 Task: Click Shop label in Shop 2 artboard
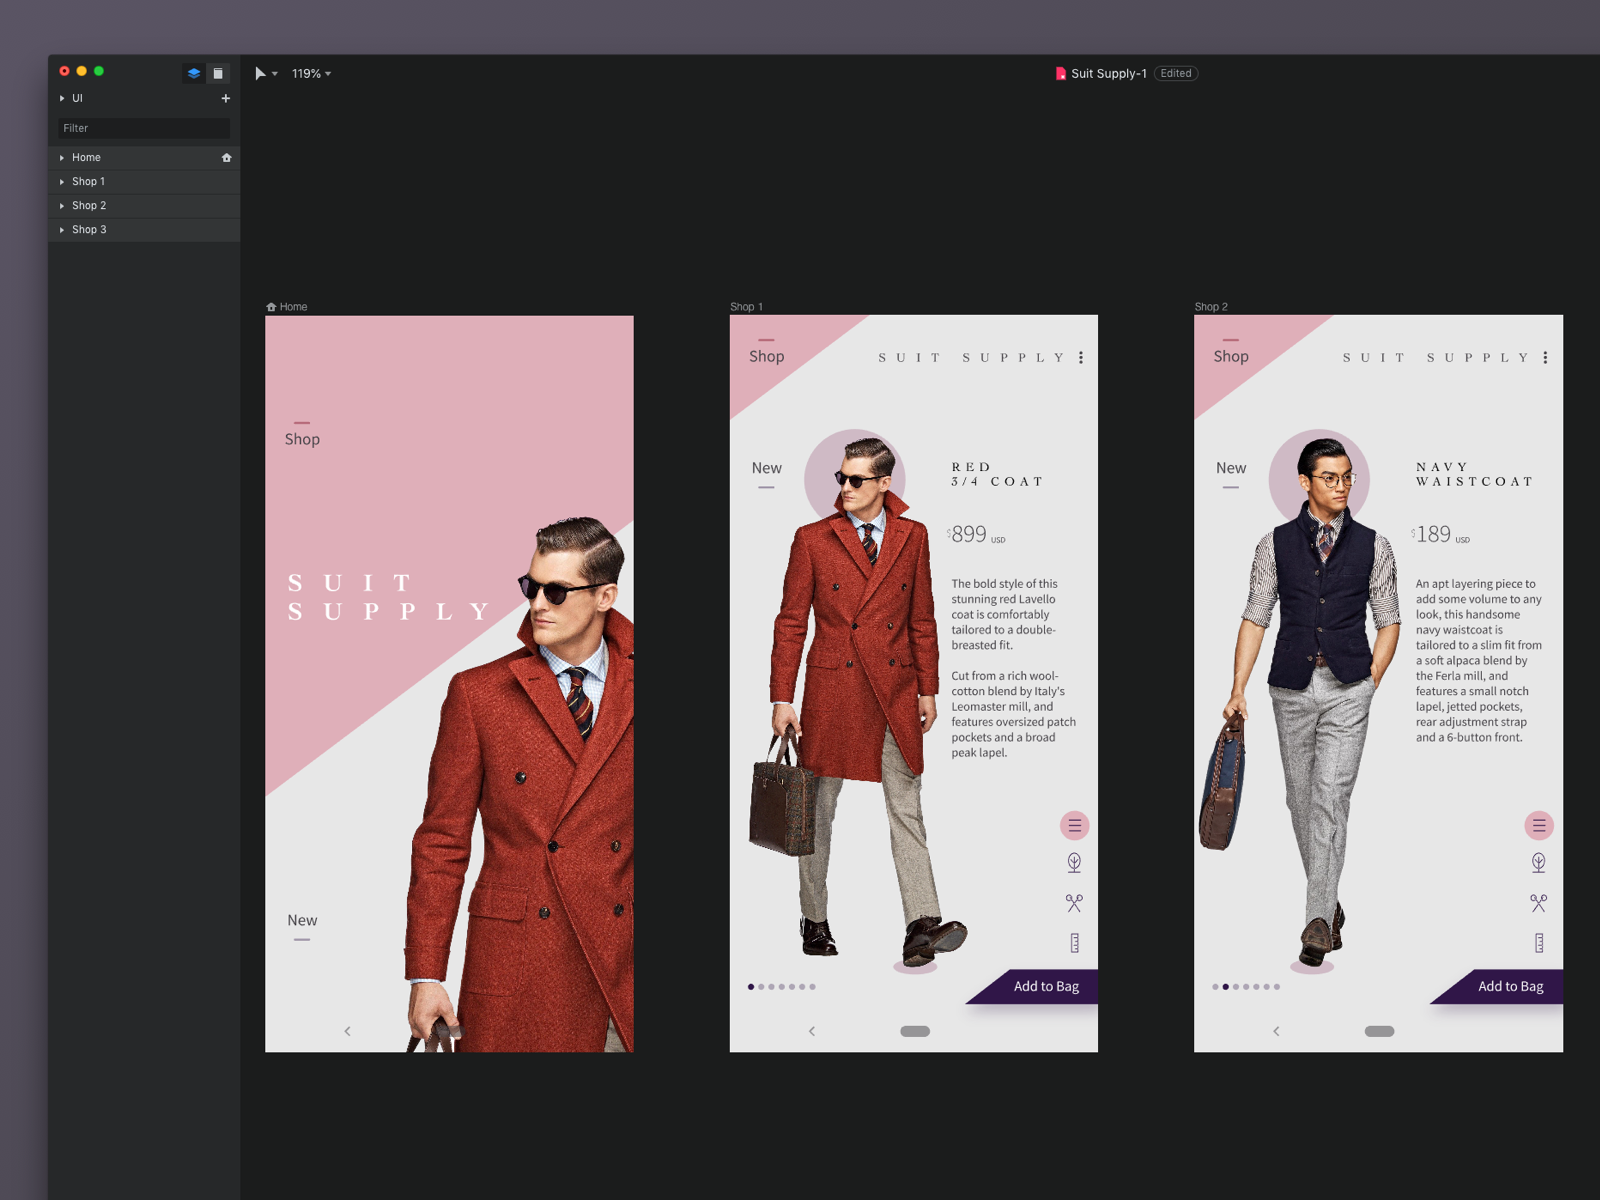[x=1231, y=356]
